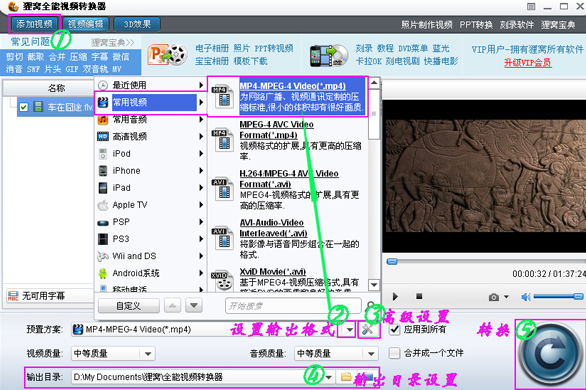586x390 pixels.
Task: Click the MPEG-4 AVC MP4 file icon
Action: point(223,140)
